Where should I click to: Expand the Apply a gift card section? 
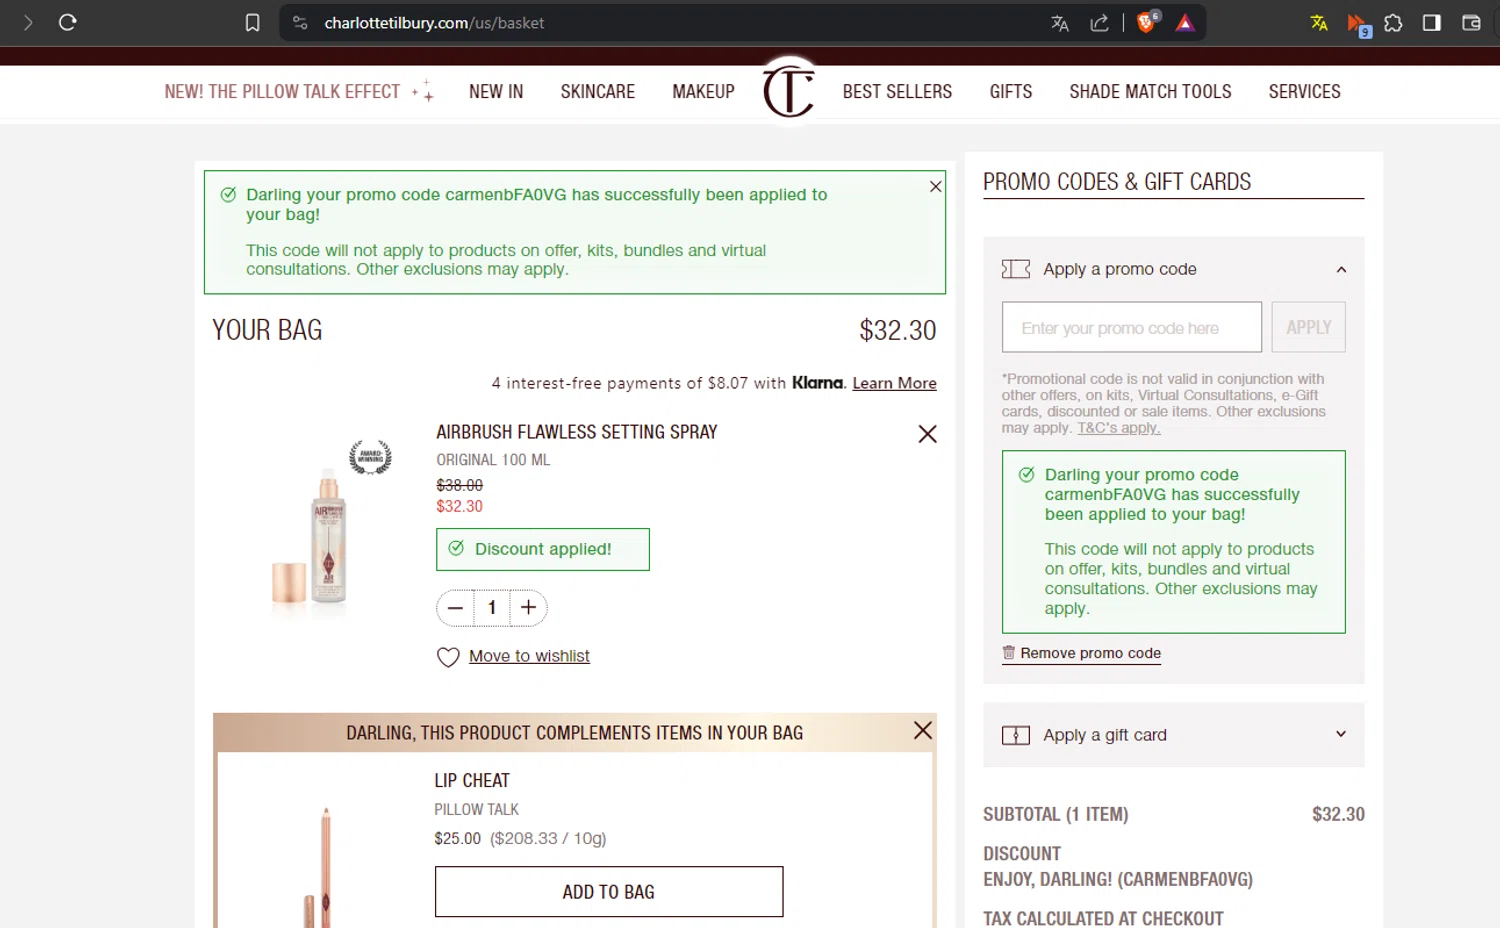pos(1341,734)
